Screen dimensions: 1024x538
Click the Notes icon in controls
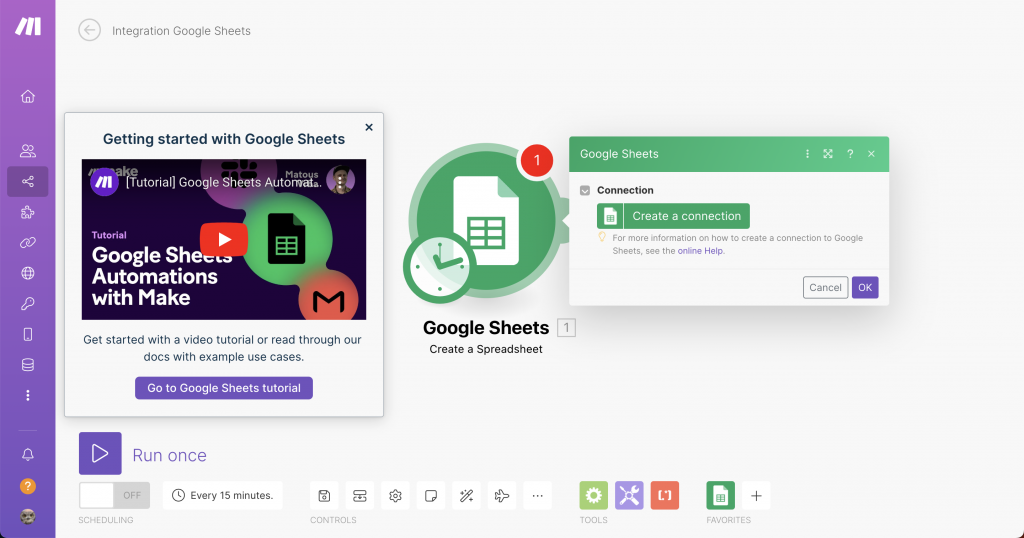(x=431, y=496)
